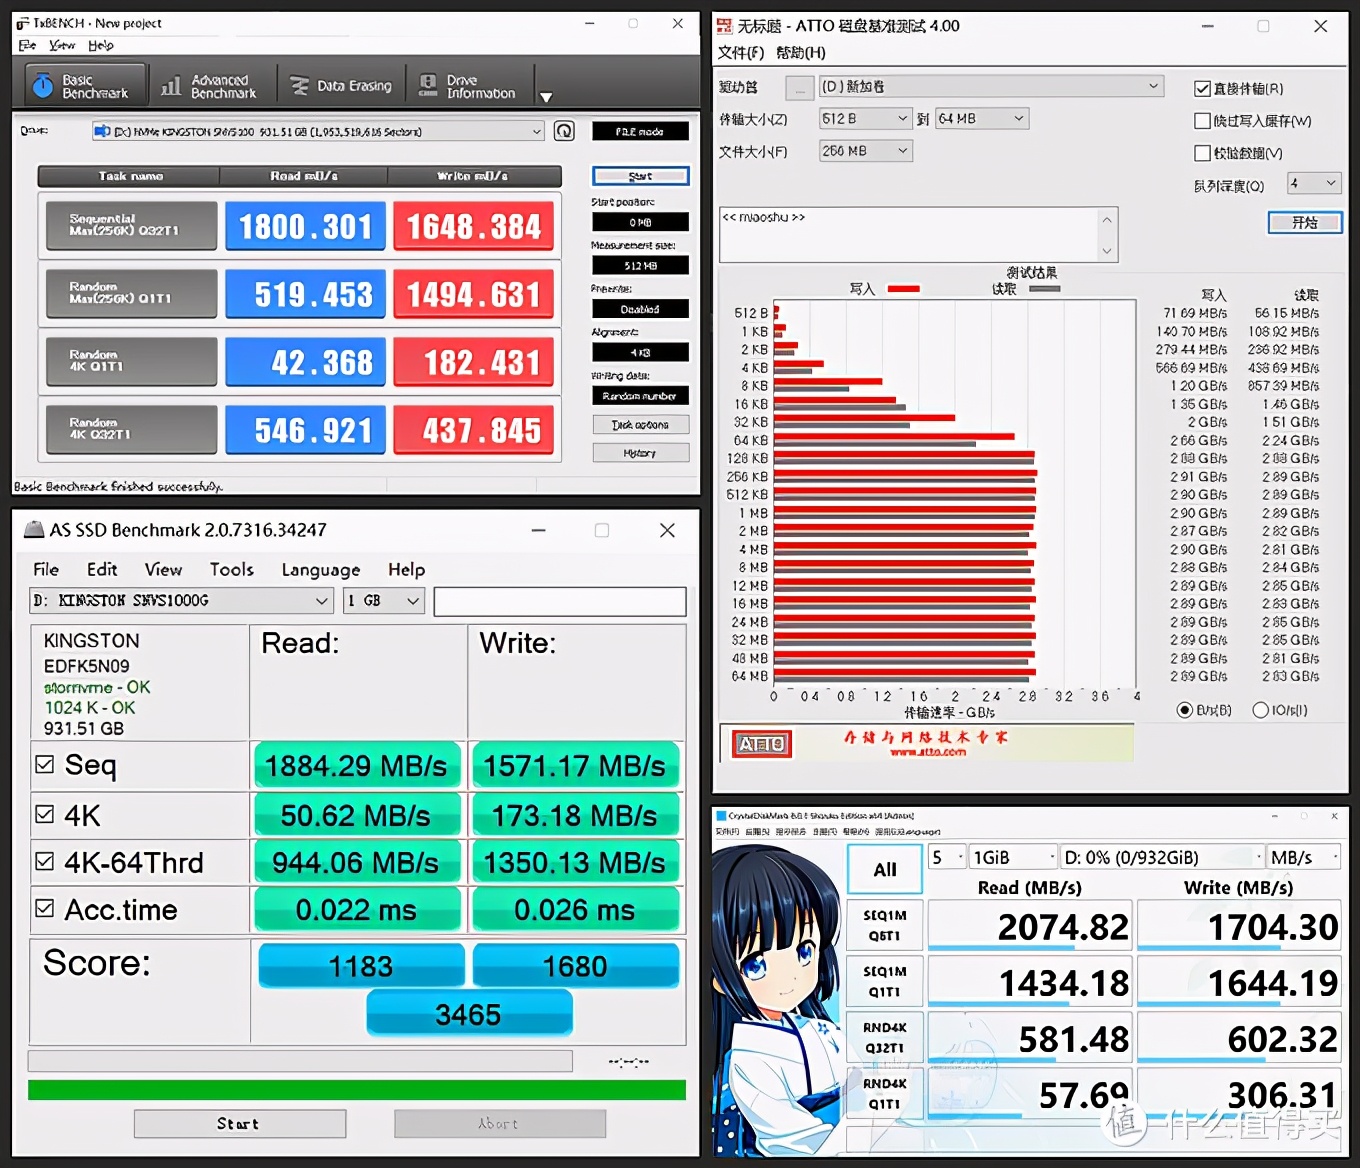Image resolution: width=1360 pixels, height=1168 pixels.
Task: Open the 1 GB size dropdown in AS SSD
Action: click(x=385, y=601)
